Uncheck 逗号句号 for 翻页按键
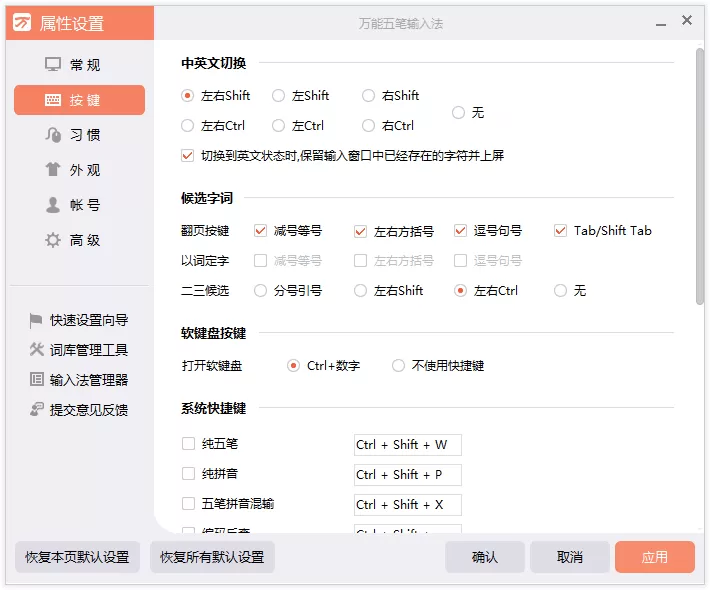This screenshot has height=590, width=710. (x=461, y=230)
